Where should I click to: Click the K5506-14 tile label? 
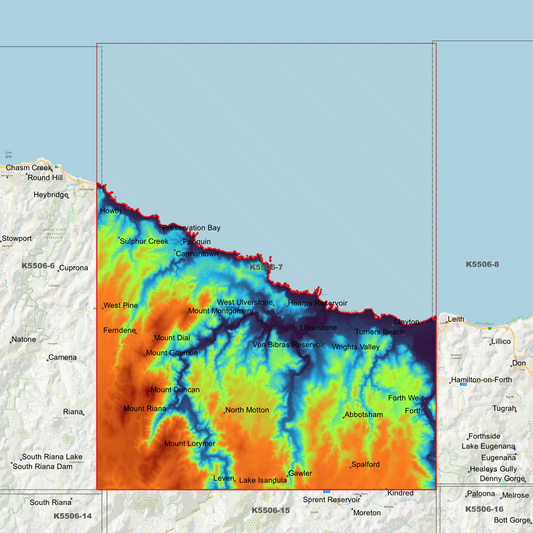(73, 516)
